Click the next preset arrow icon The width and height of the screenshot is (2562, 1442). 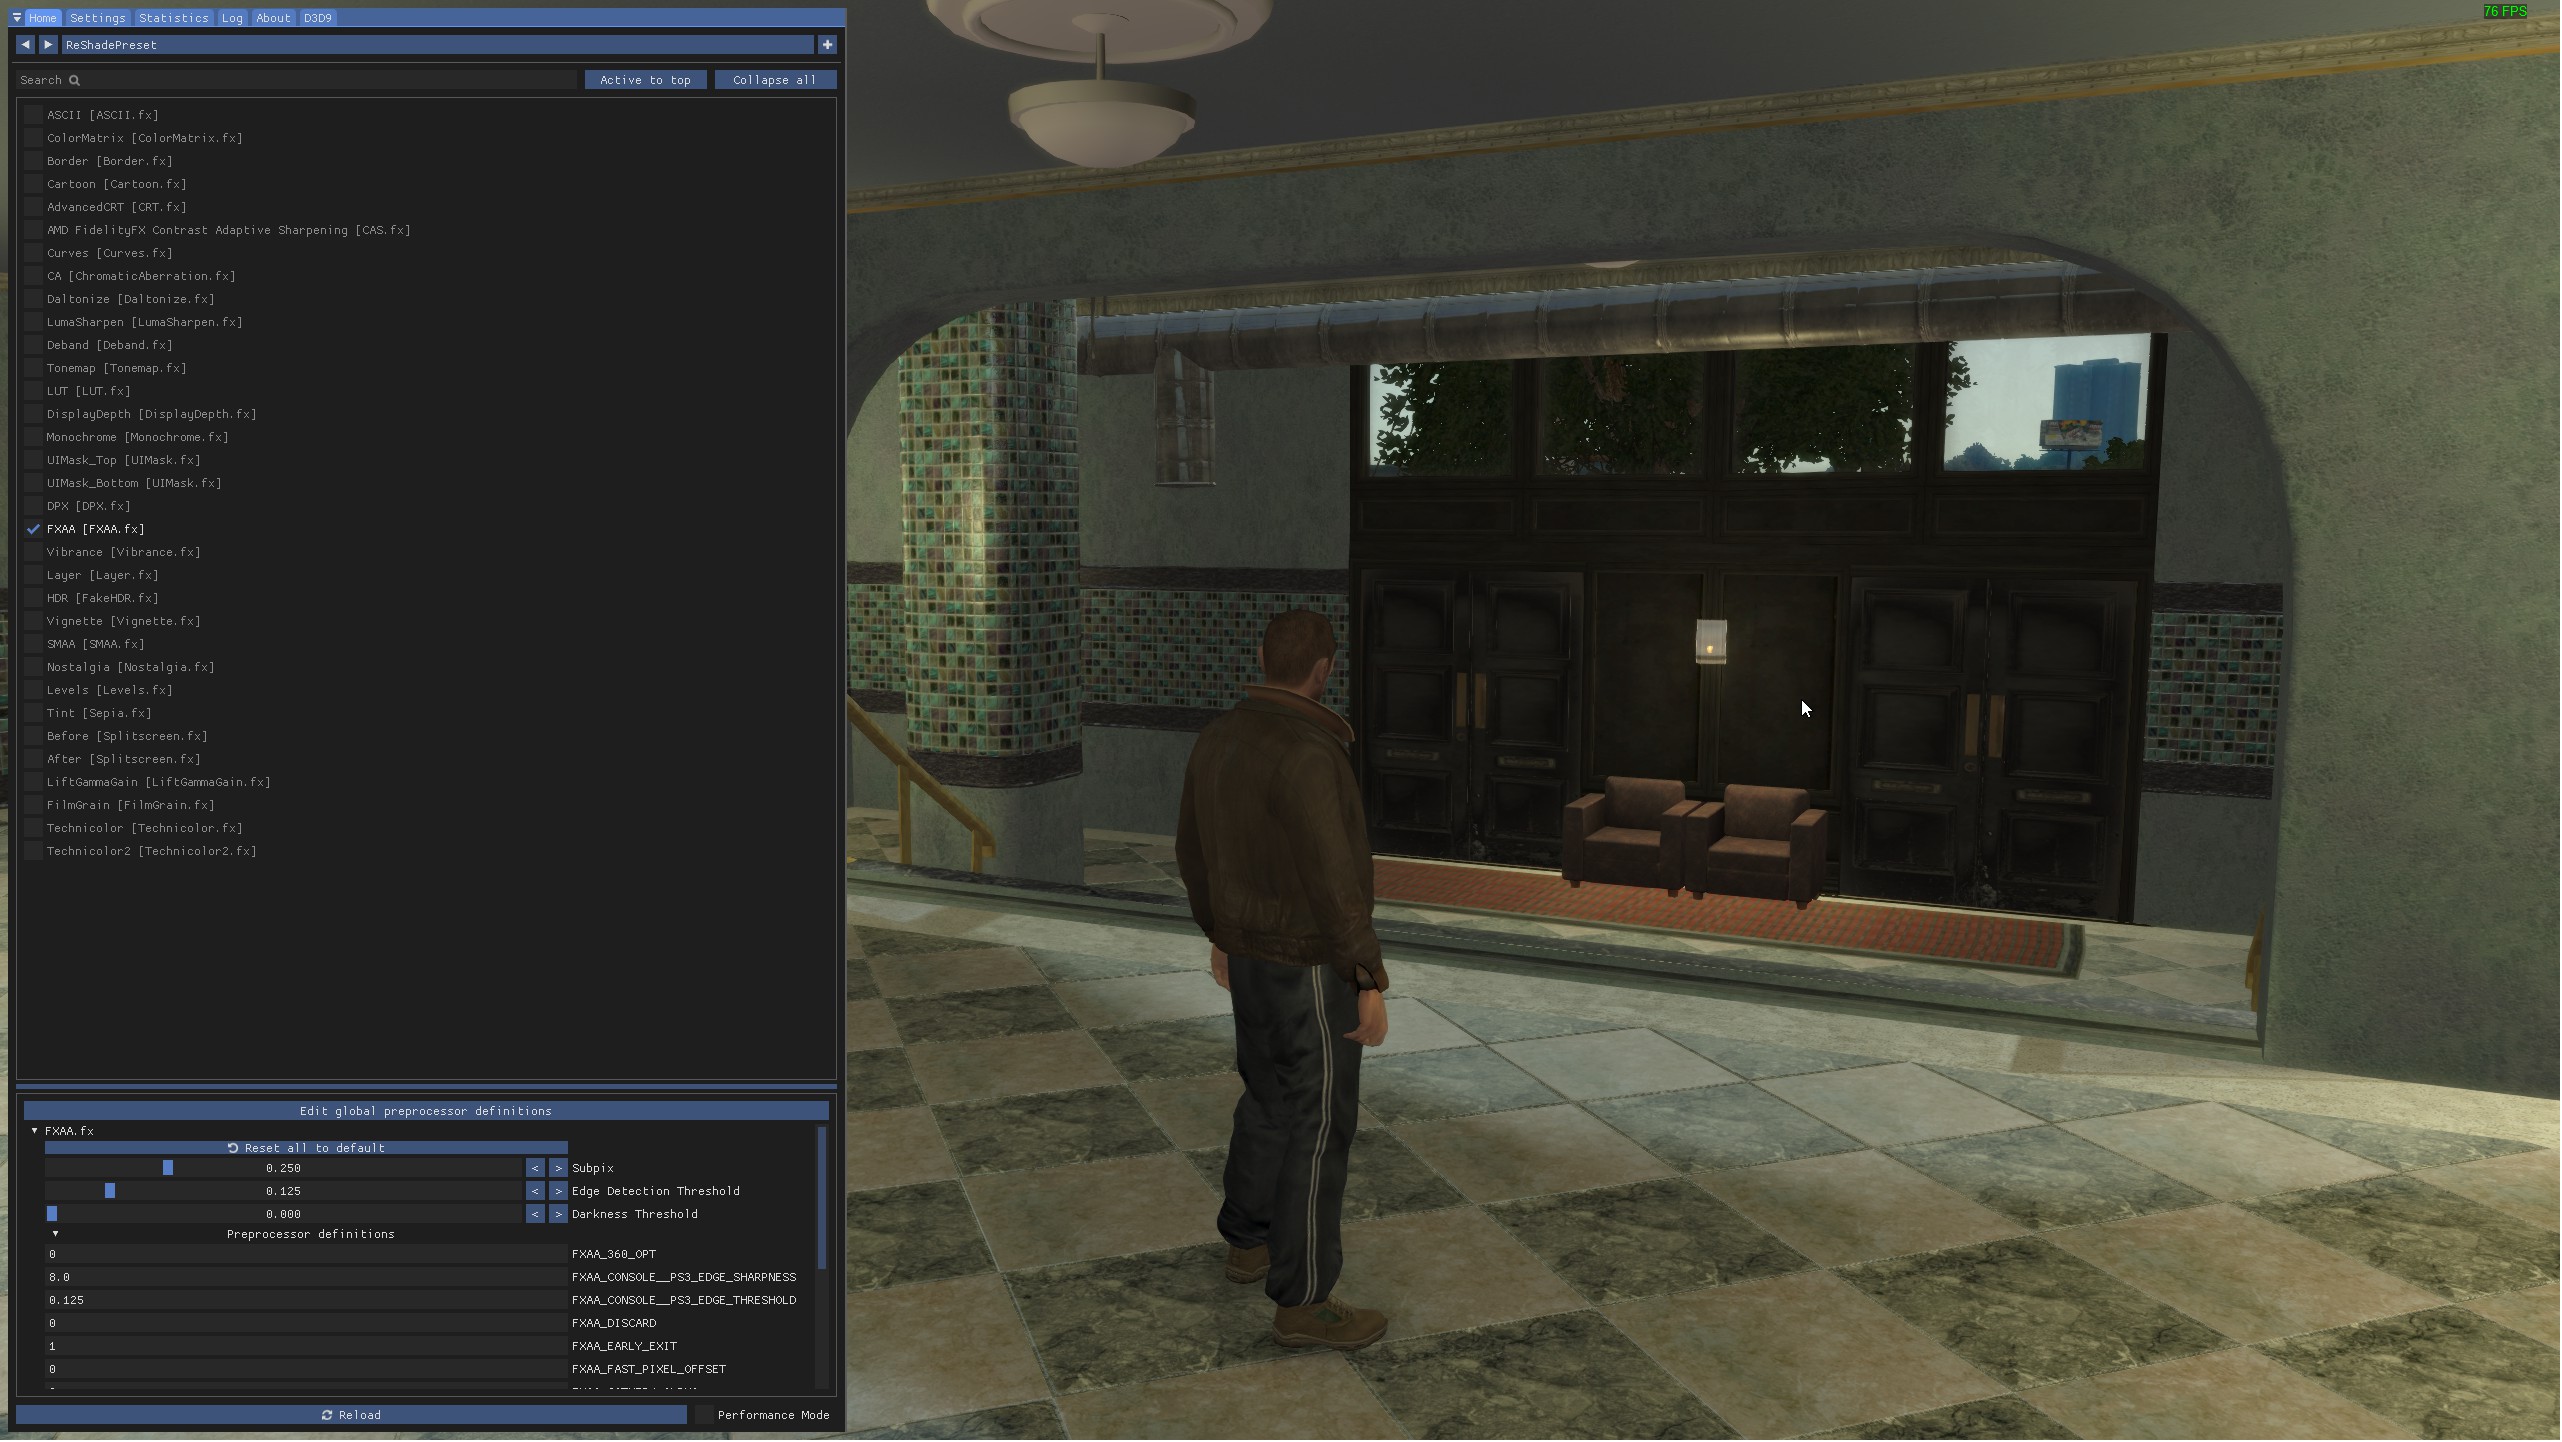(48, 45)
